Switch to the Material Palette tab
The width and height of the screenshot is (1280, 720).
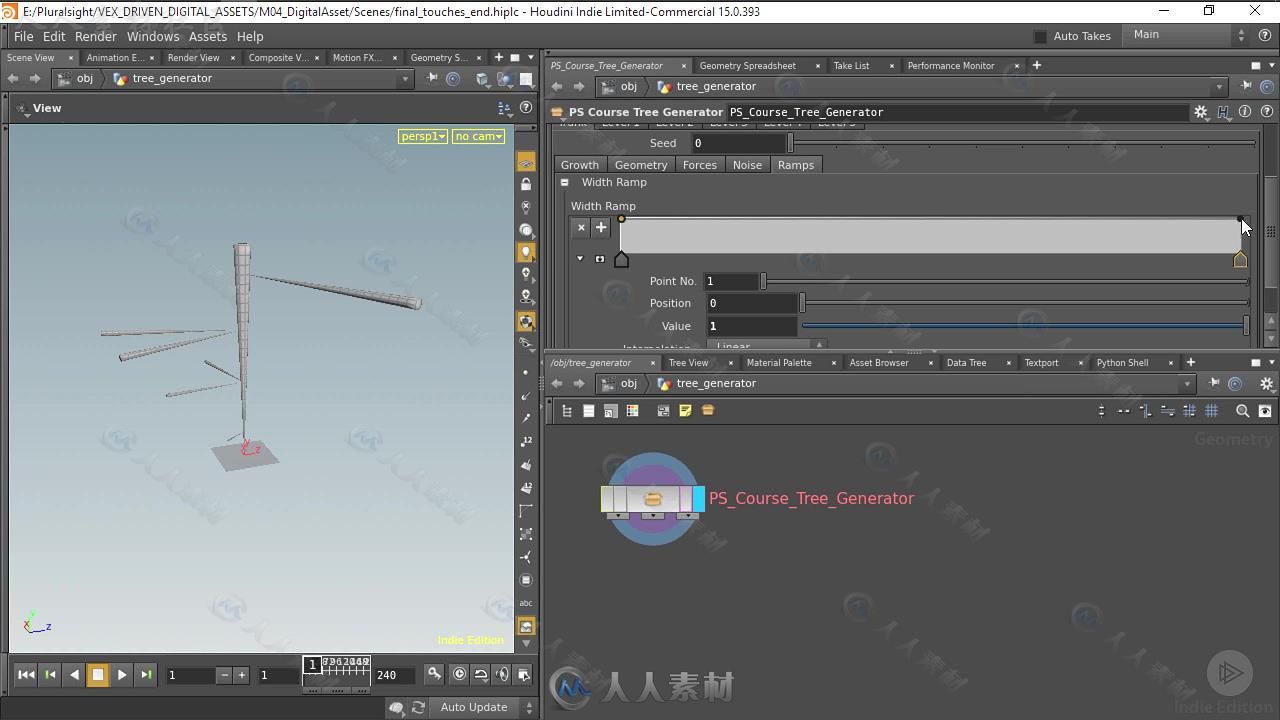coord(779,362)
